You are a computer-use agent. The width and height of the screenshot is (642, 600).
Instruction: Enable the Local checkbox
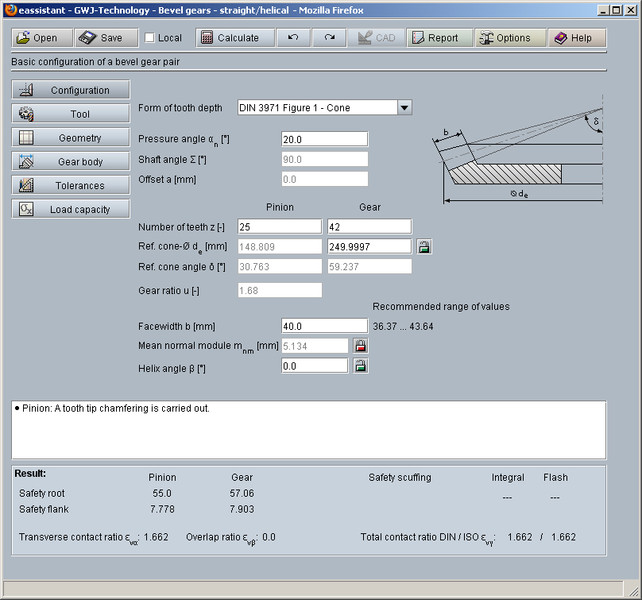pyautogui.click(x=150, y=38)
